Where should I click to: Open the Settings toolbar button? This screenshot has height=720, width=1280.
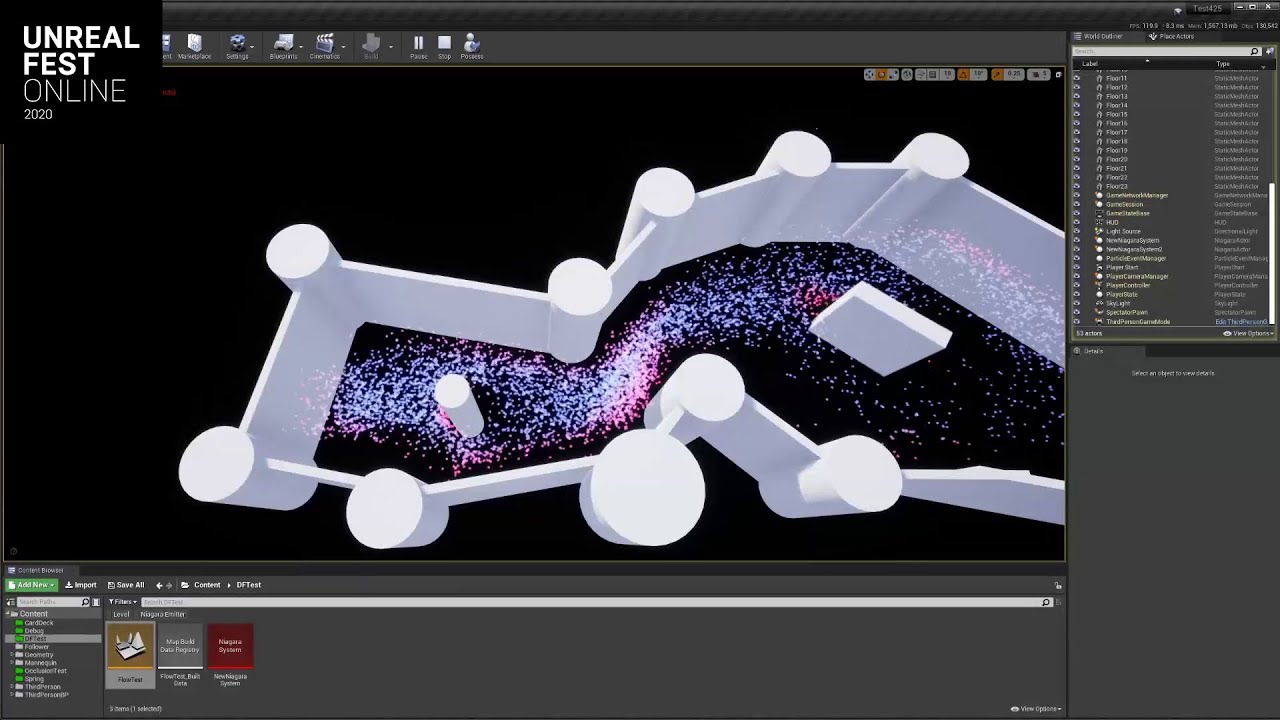[237, 46]
